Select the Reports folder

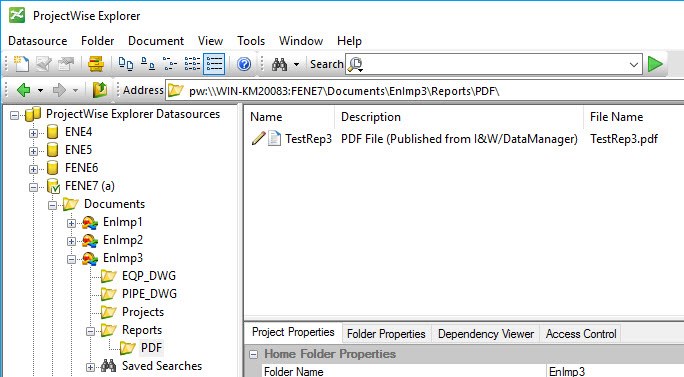[x=142, y=330]
